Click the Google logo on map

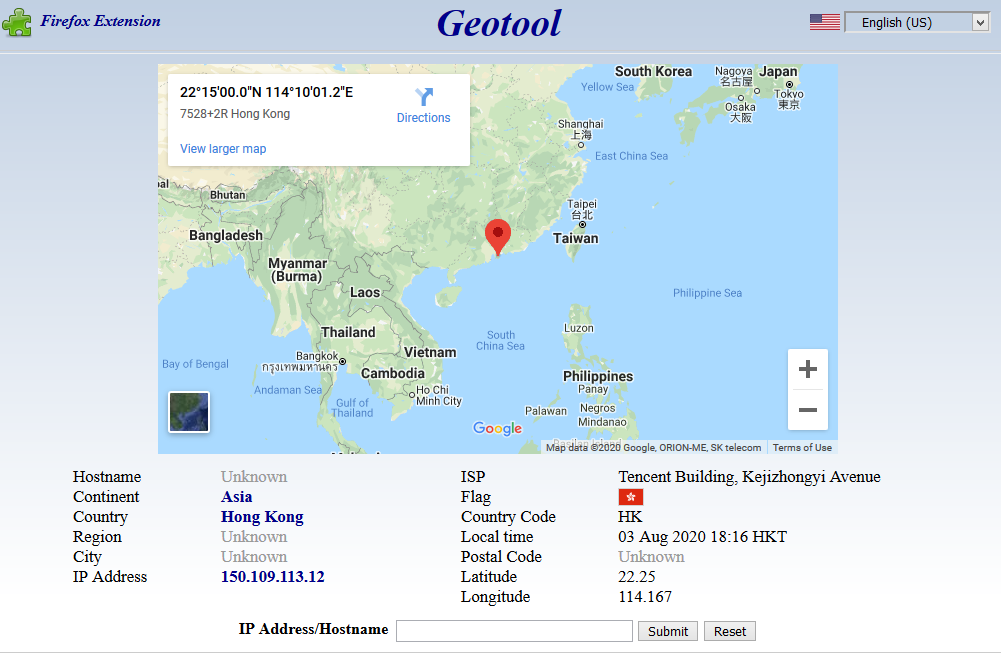[497, 428]
